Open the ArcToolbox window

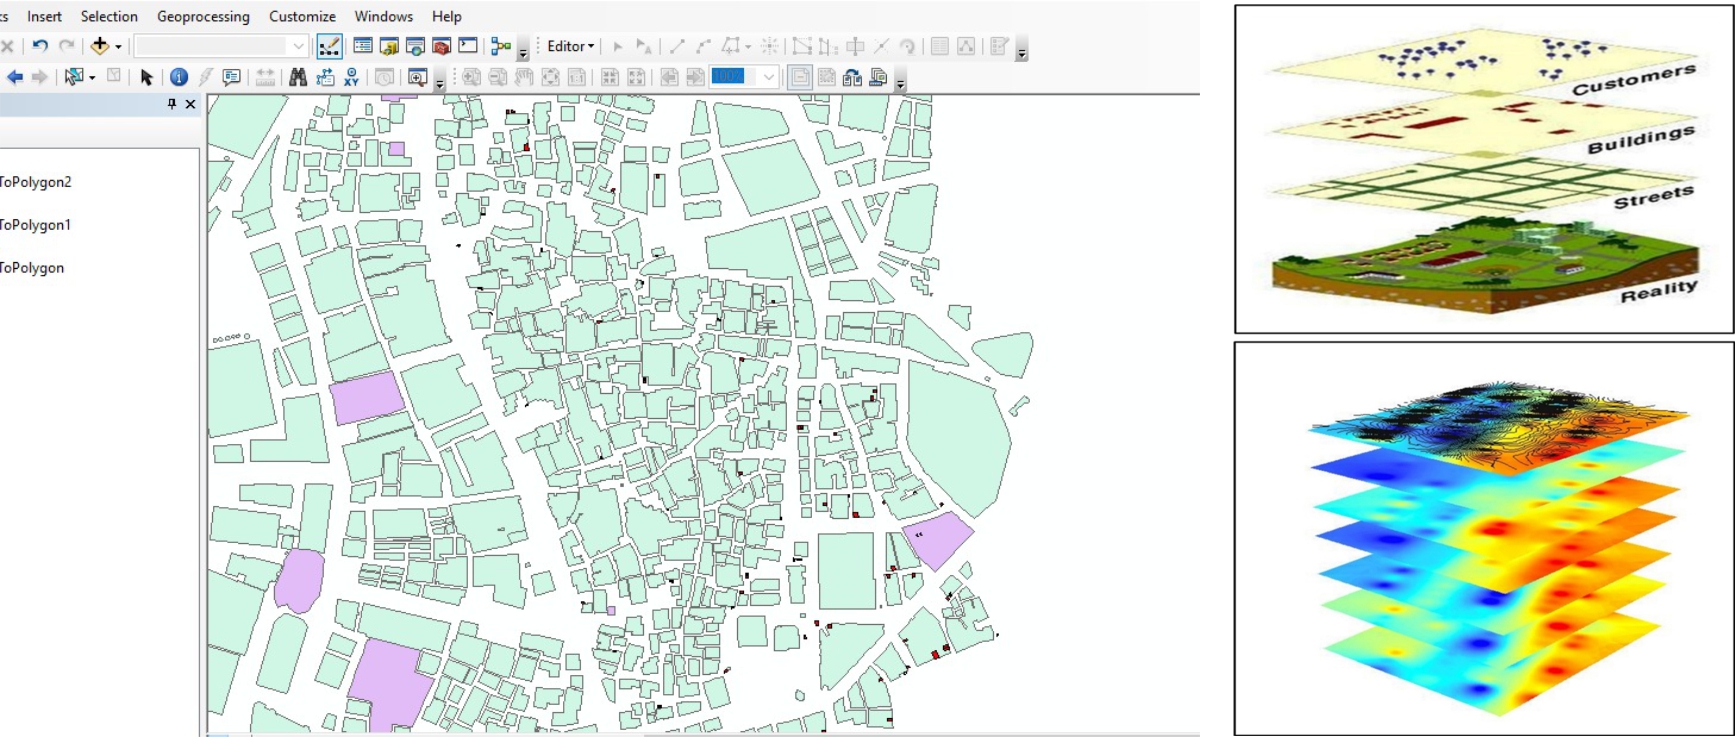coord(441,46)
